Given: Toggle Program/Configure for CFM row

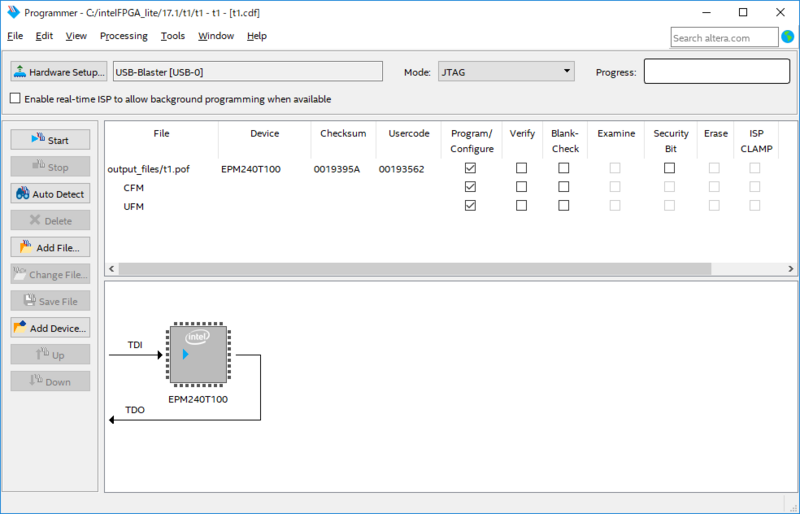Looking at the screenshot, I should (470, 187).
